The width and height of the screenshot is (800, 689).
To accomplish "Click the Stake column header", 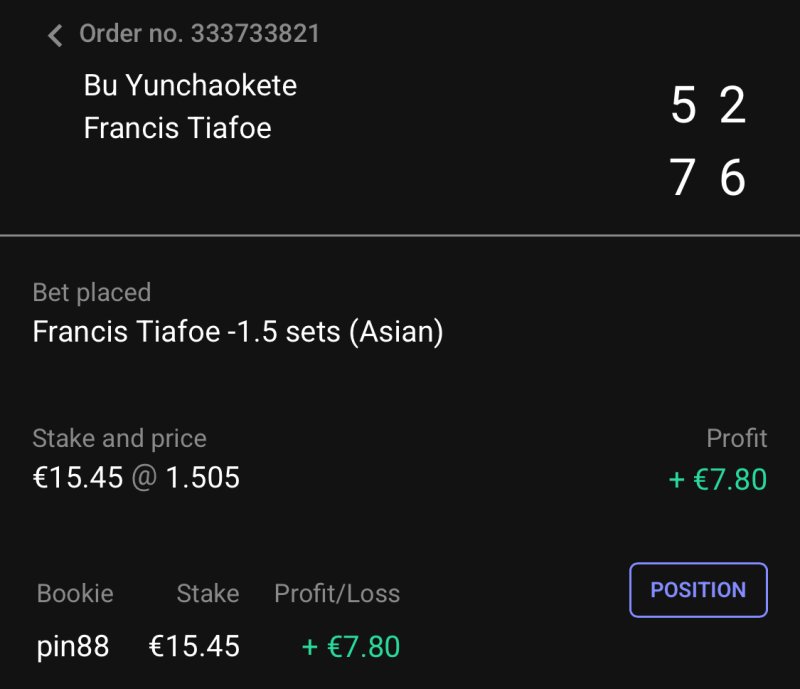I will coord(207,593).
